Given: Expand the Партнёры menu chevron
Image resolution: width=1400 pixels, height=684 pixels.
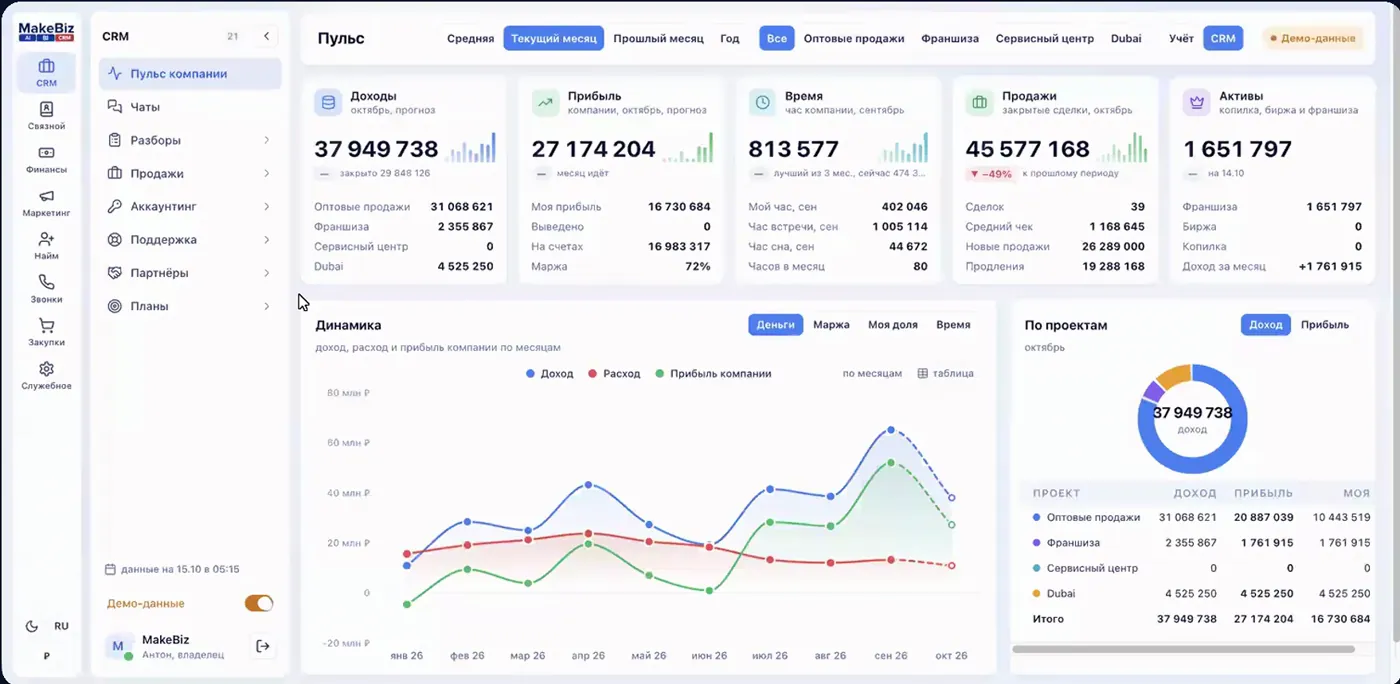Looking at the screenshot, I should point(267,272).
